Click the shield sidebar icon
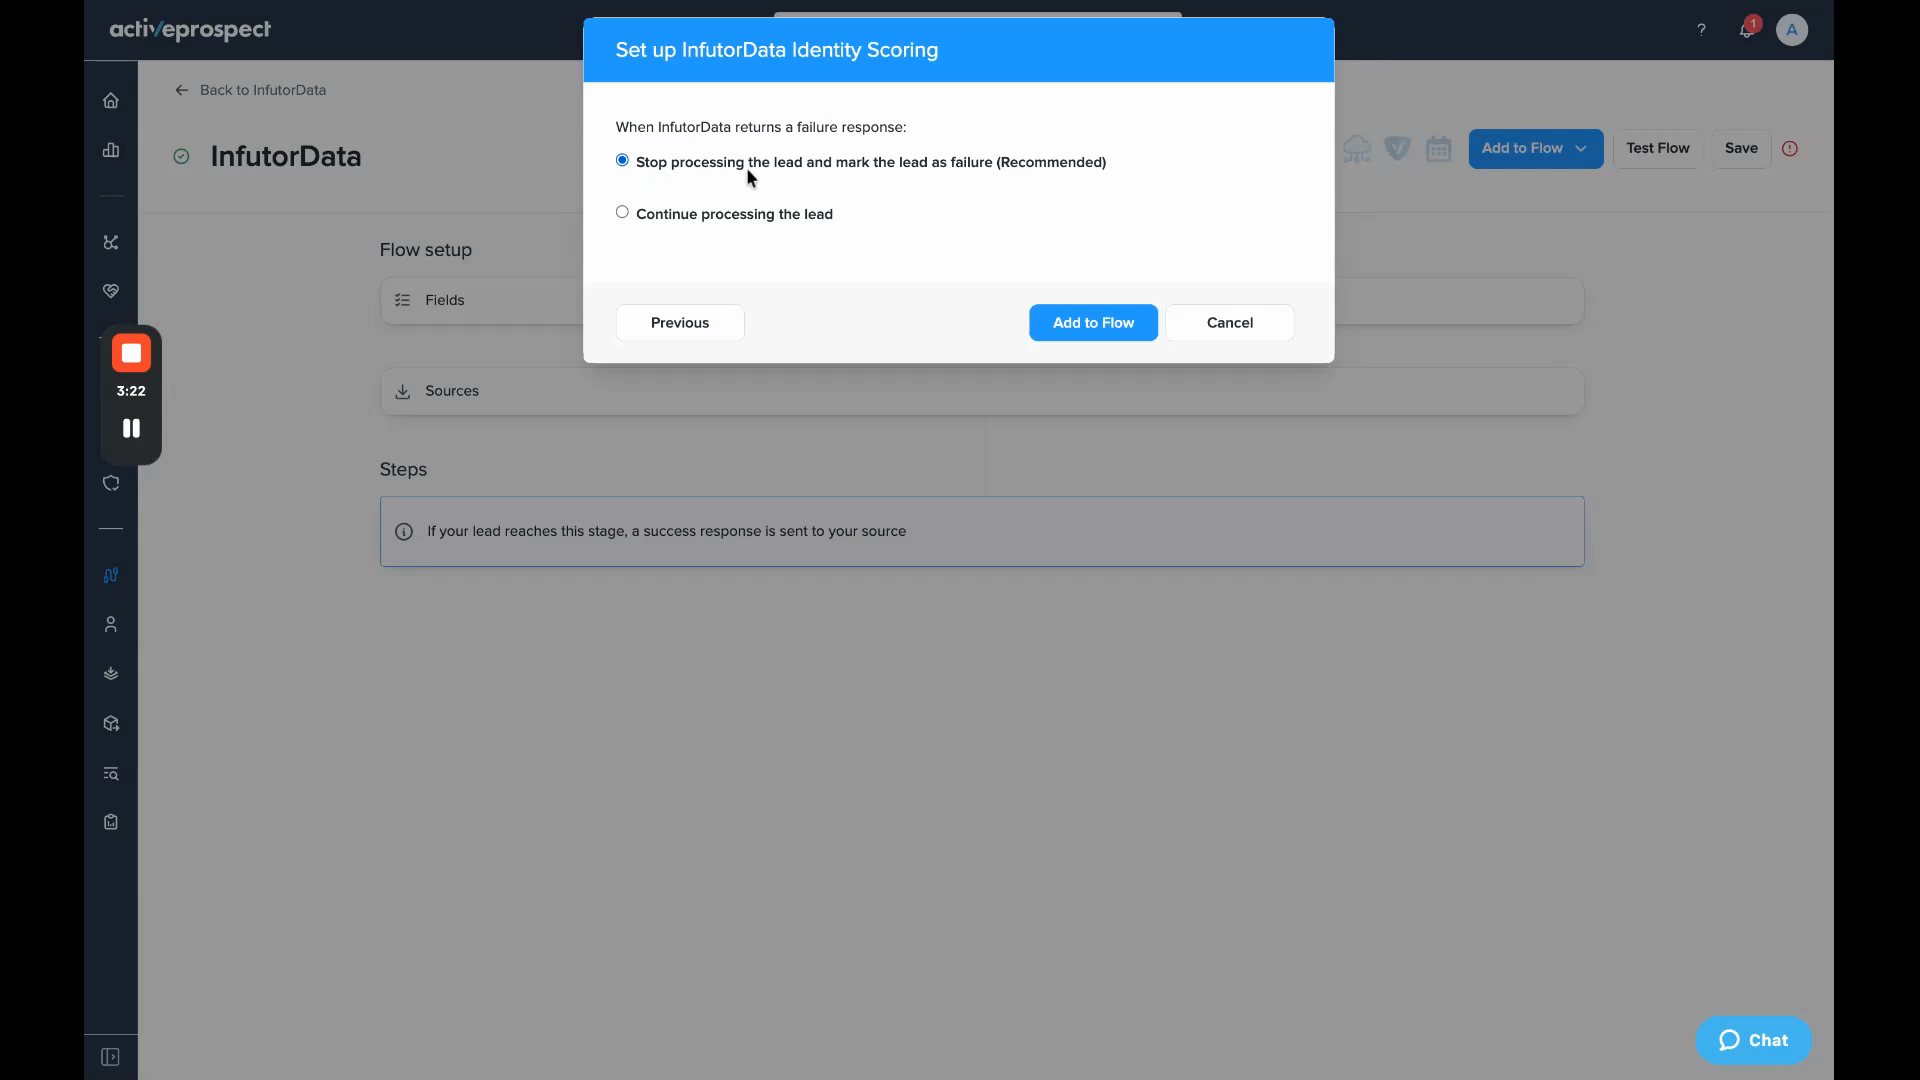Image resolution: width=1920 pixels, height=1080 pixels. (x=111, y=483)
